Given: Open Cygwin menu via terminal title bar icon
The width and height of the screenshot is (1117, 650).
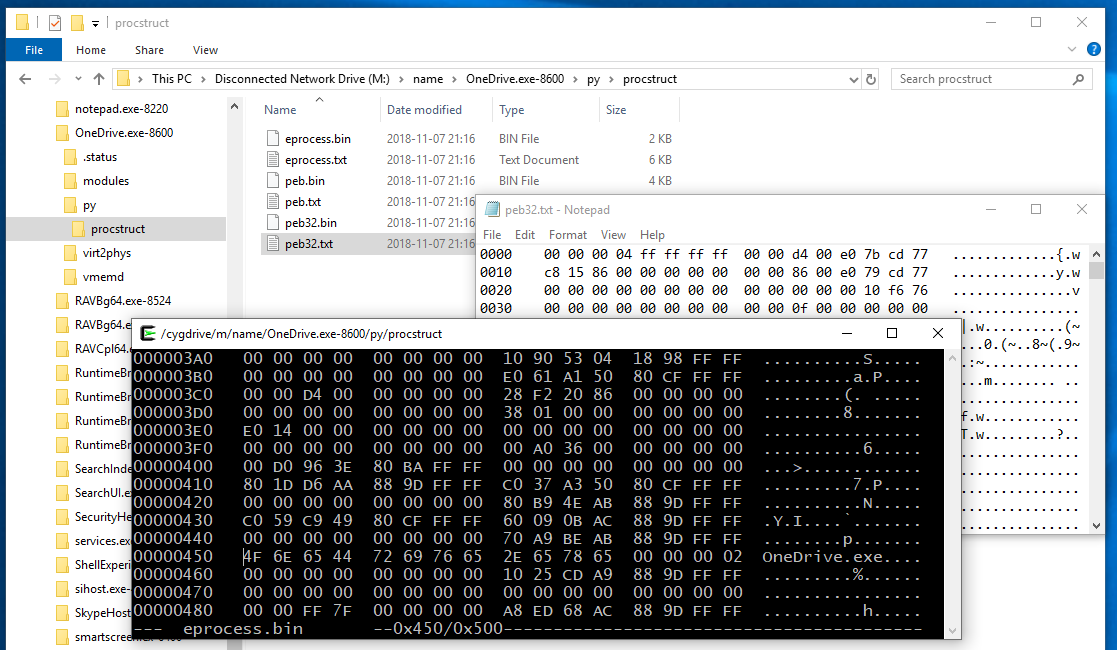Looking at the screenshot, I should tap(147, 332).
